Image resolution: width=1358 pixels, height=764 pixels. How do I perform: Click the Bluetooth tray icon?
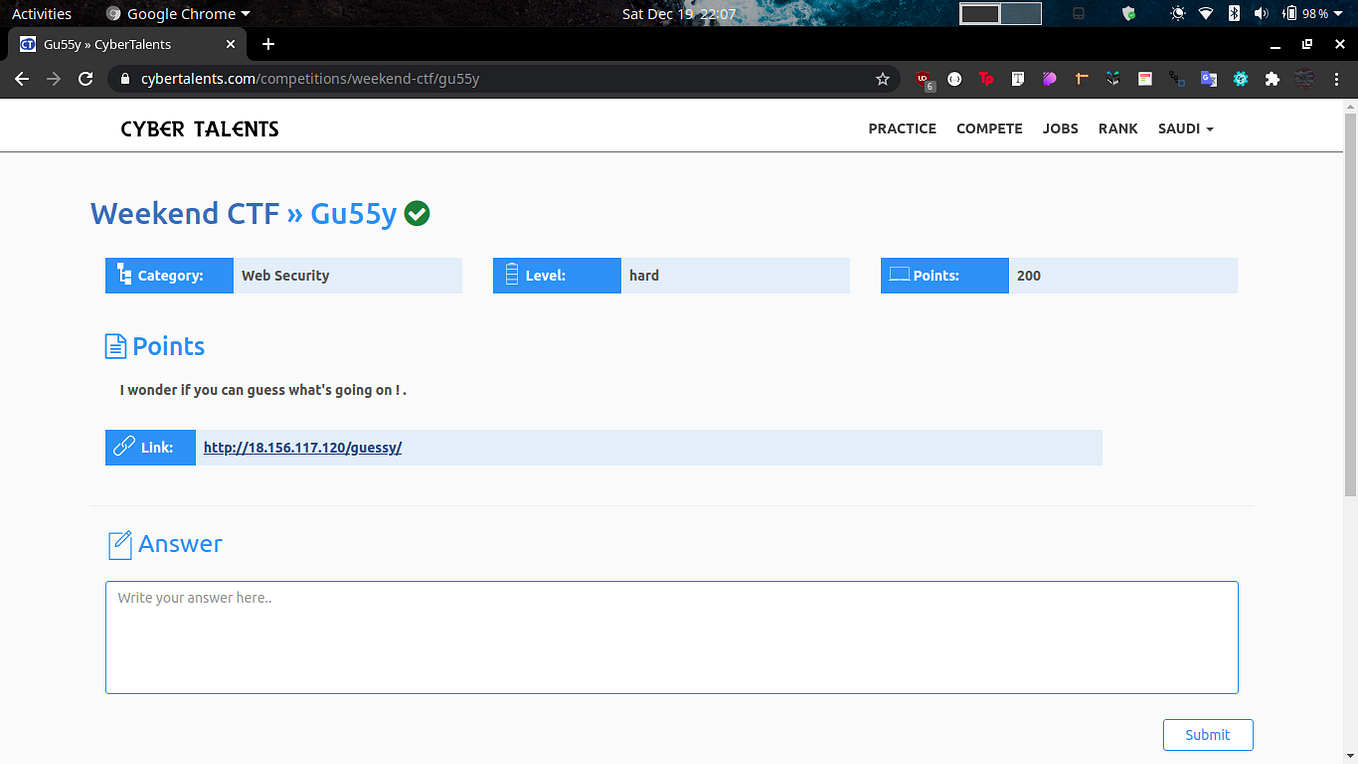click(x=1234, y=14)
